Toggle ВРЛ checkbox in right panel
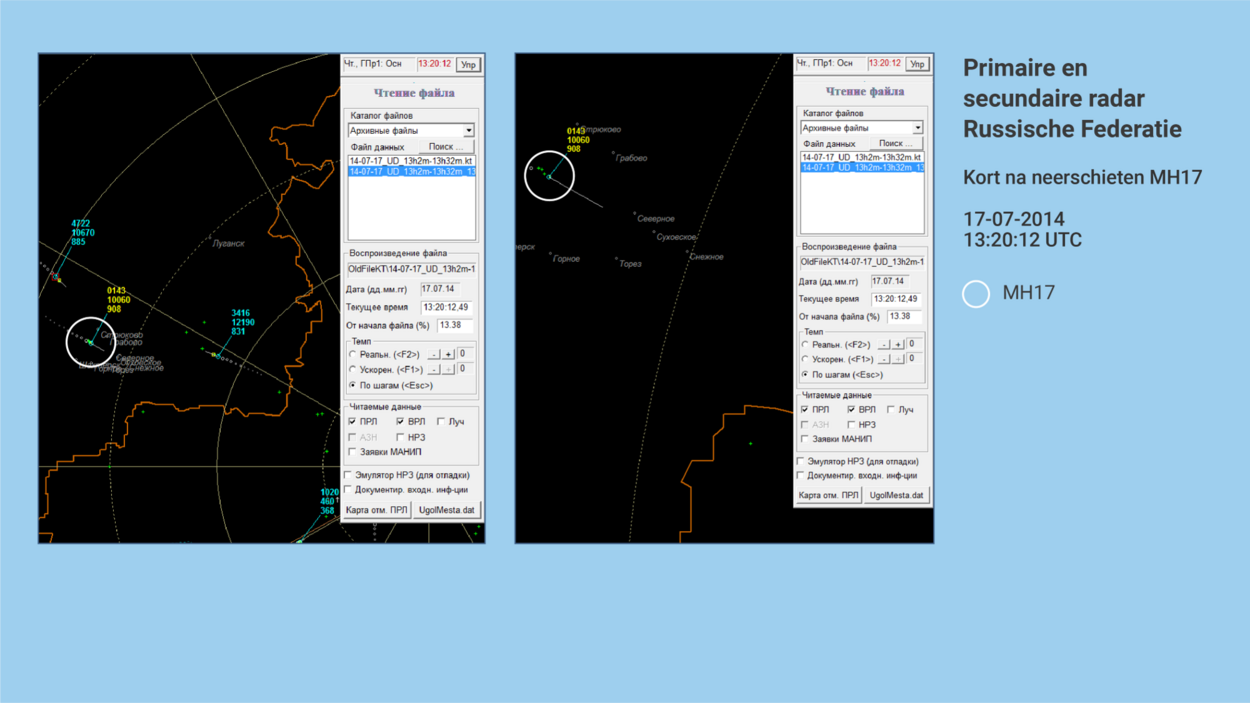Image resolution: width=1250 pixels, height=703 pixels. [852, 410]
